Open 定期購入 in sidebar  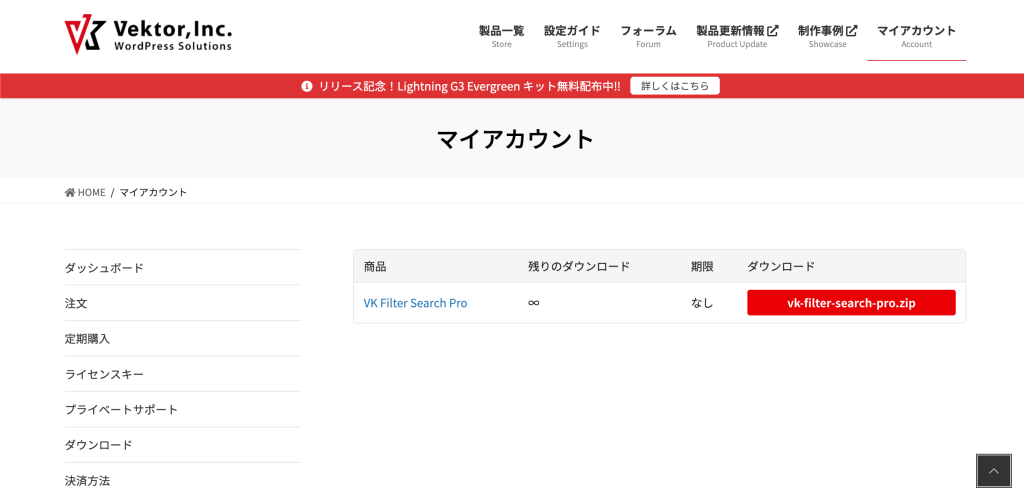tap(183, 339)
